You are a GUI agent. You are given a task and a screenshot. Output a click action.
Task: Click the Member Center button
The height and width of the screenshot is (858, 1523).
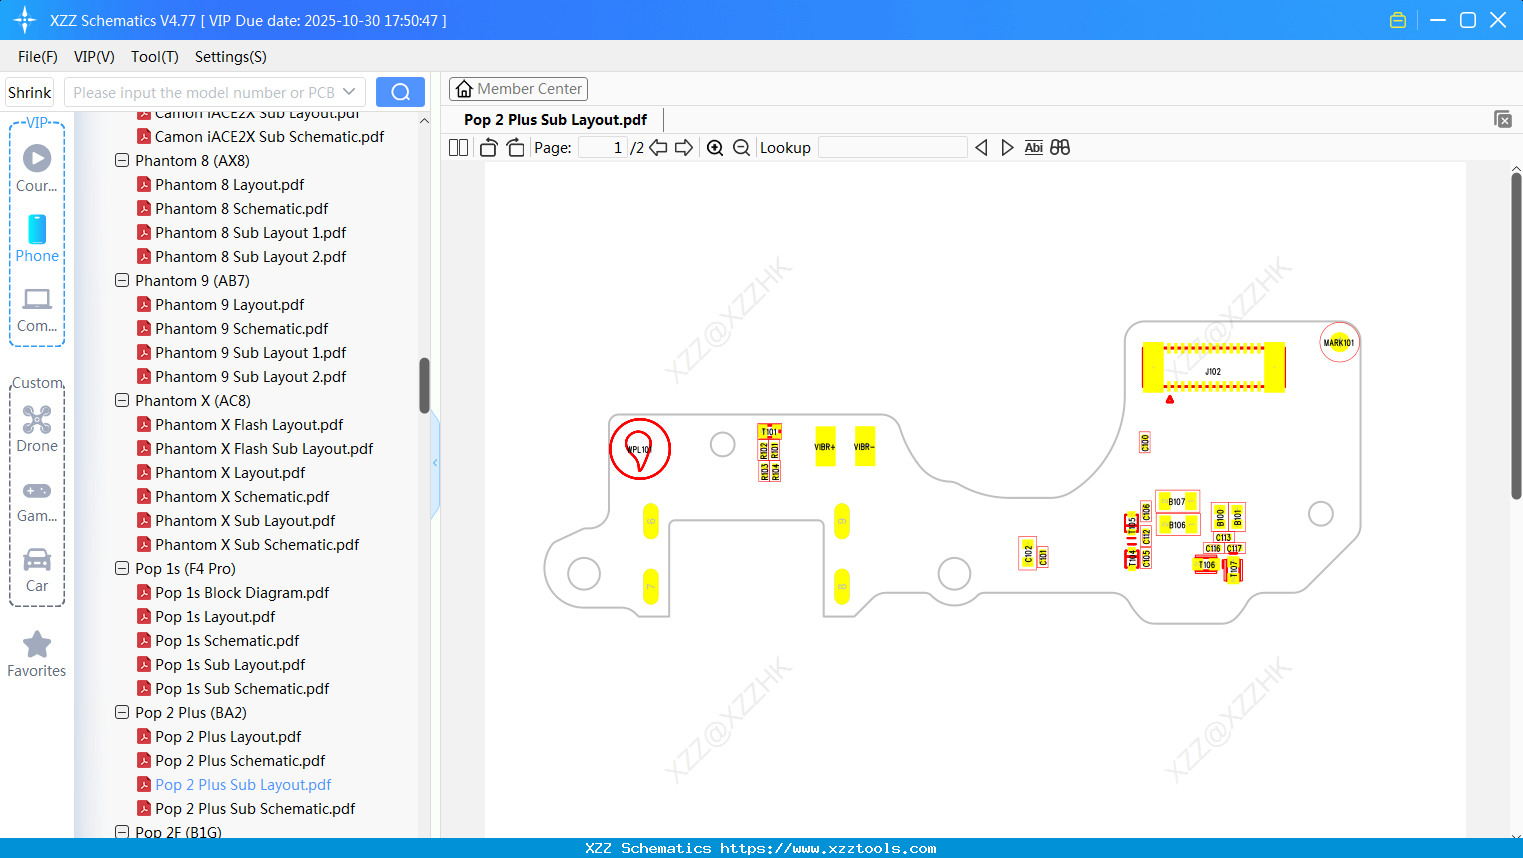pyautogui.click(x=518, y=89)
